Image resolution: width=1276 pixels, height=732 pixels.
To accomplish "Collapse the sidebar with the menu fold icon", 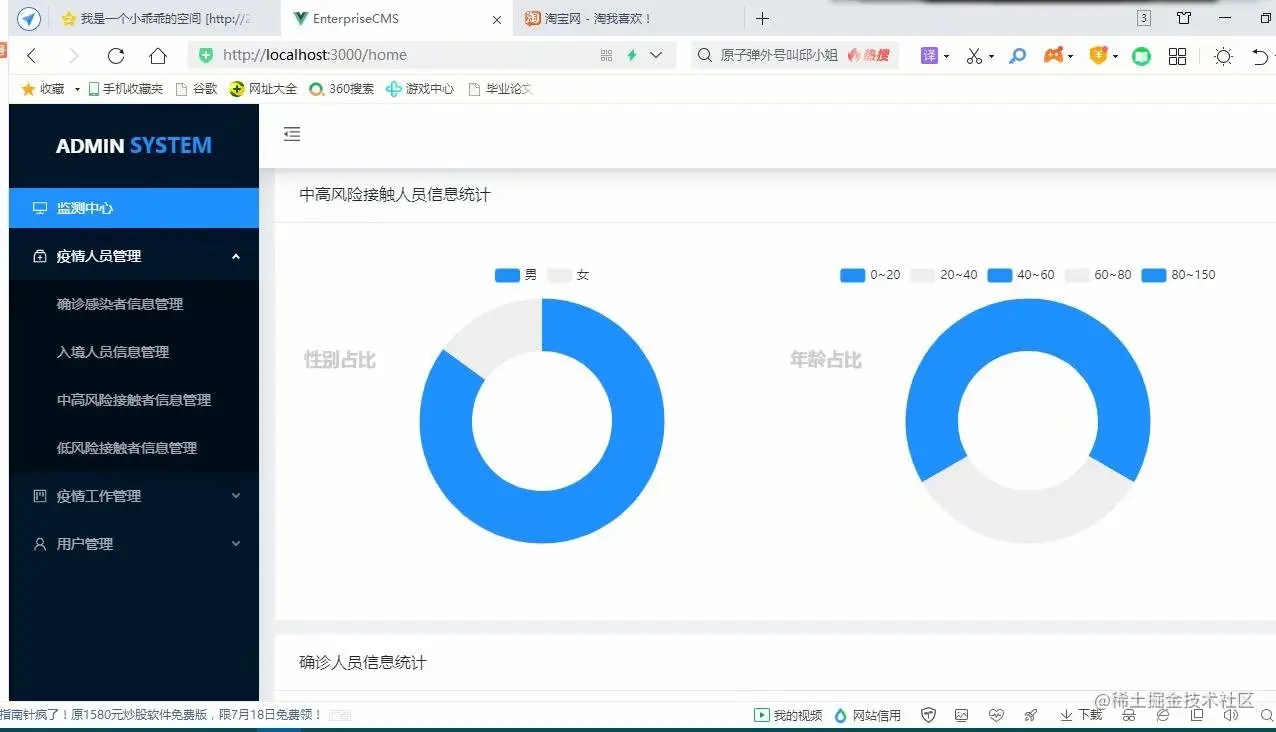I will click(x=292, y=134).
